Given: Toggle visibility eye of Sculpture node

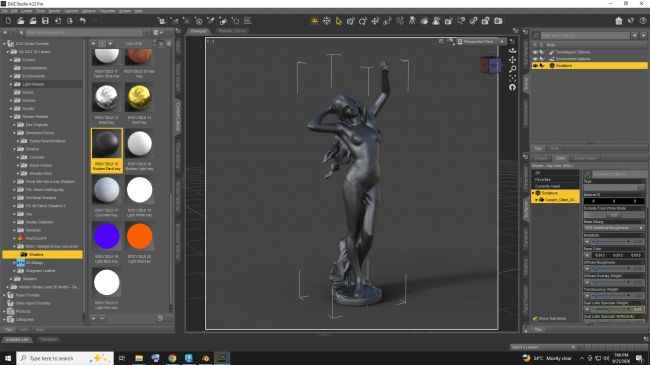Looking at the screenshot, I should pos(535,66).
